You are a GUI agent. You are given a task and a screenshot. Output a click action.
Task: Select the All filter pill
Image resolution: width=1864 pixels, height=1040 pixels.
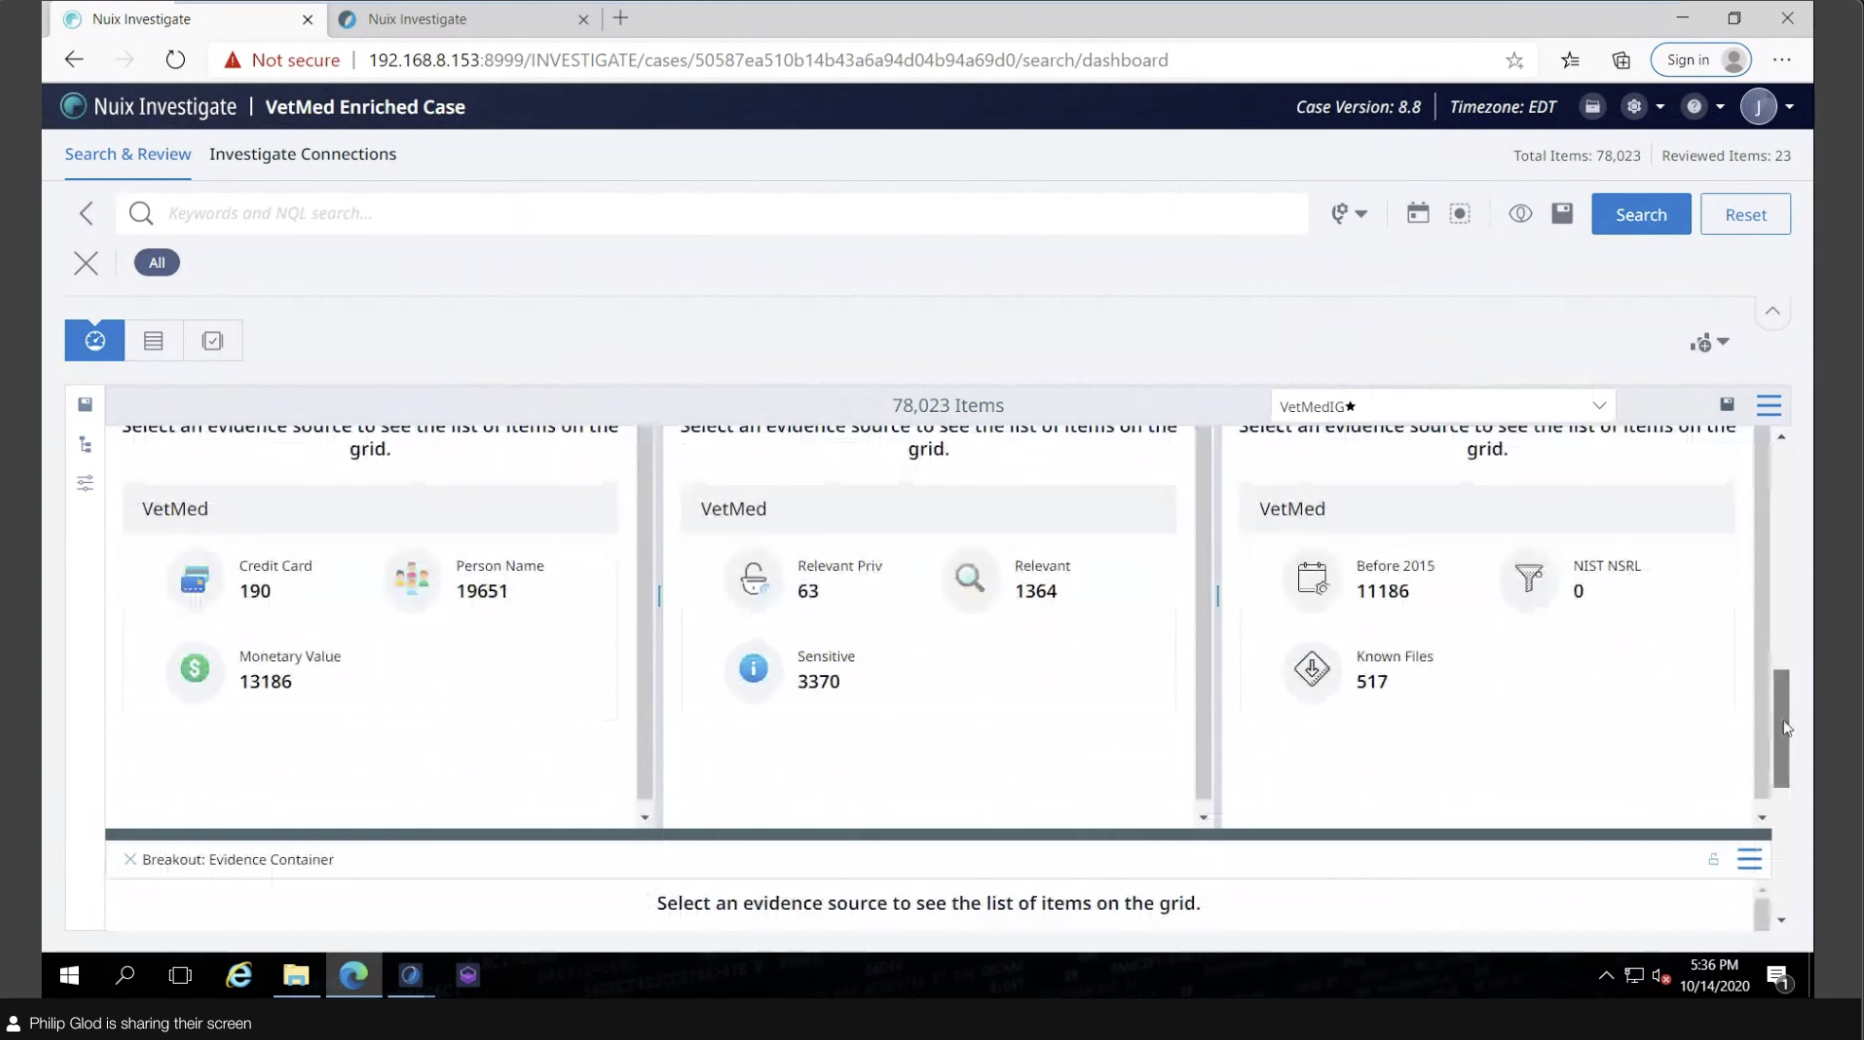[x=157, y=263]
